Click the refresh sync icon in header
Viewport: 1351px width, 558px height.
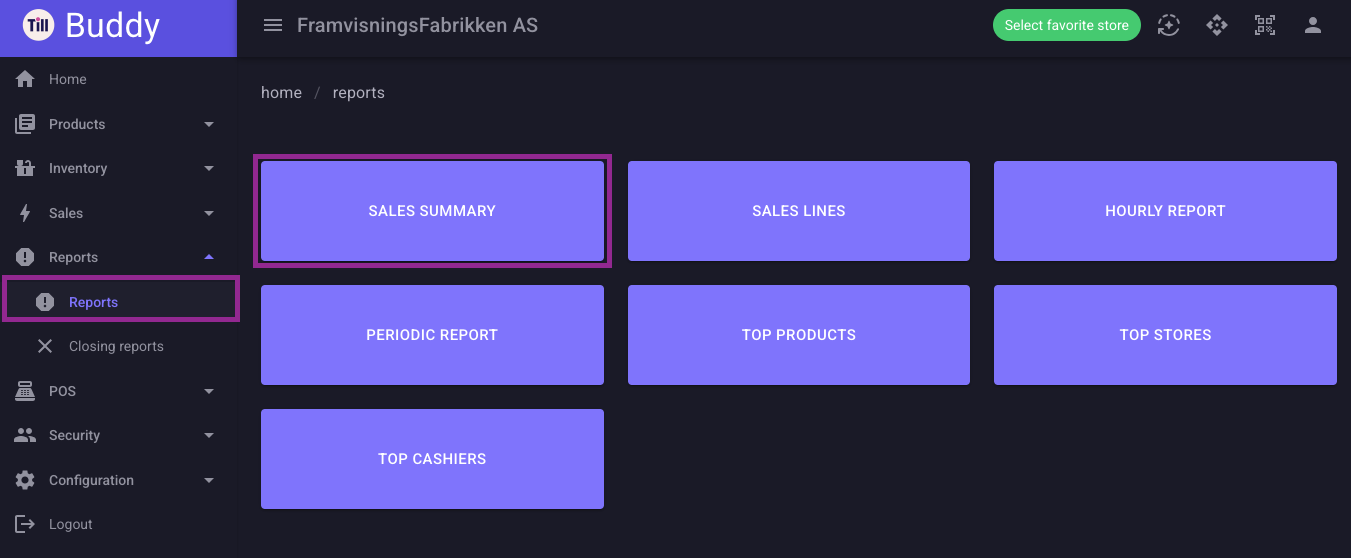[1168, 26]
